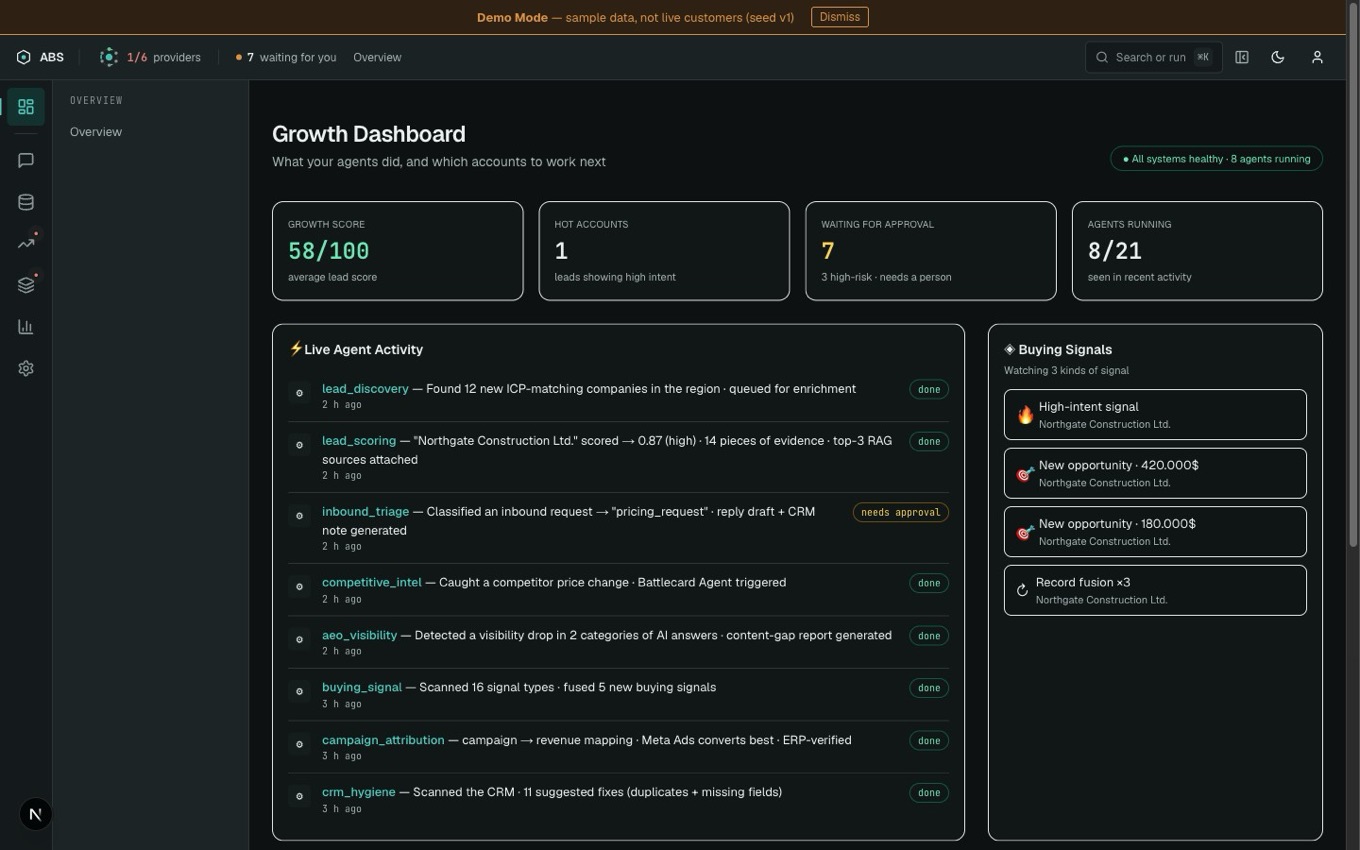Click the Growth Dashboard title

click(369, 134)
